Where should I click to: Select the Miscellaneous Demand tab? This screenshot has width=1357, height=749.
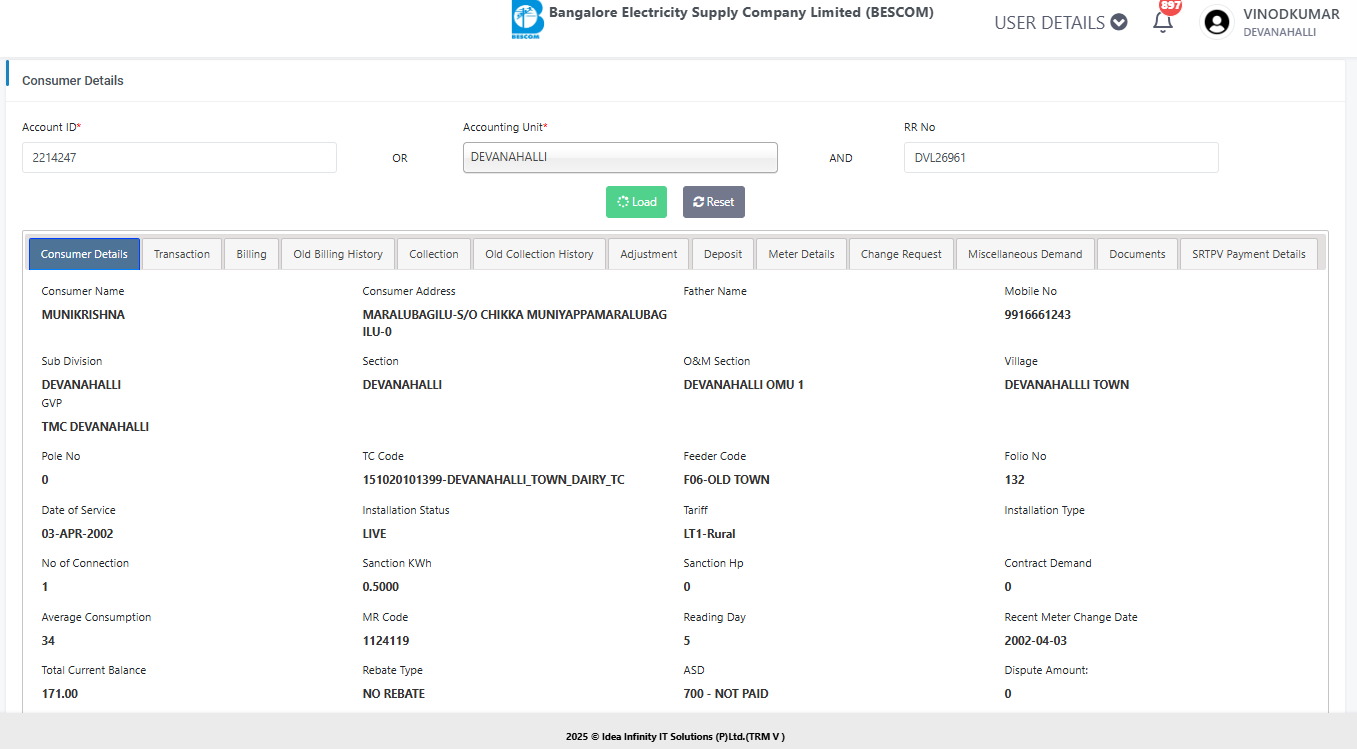pyautogui.click(x=1025, y=254)
